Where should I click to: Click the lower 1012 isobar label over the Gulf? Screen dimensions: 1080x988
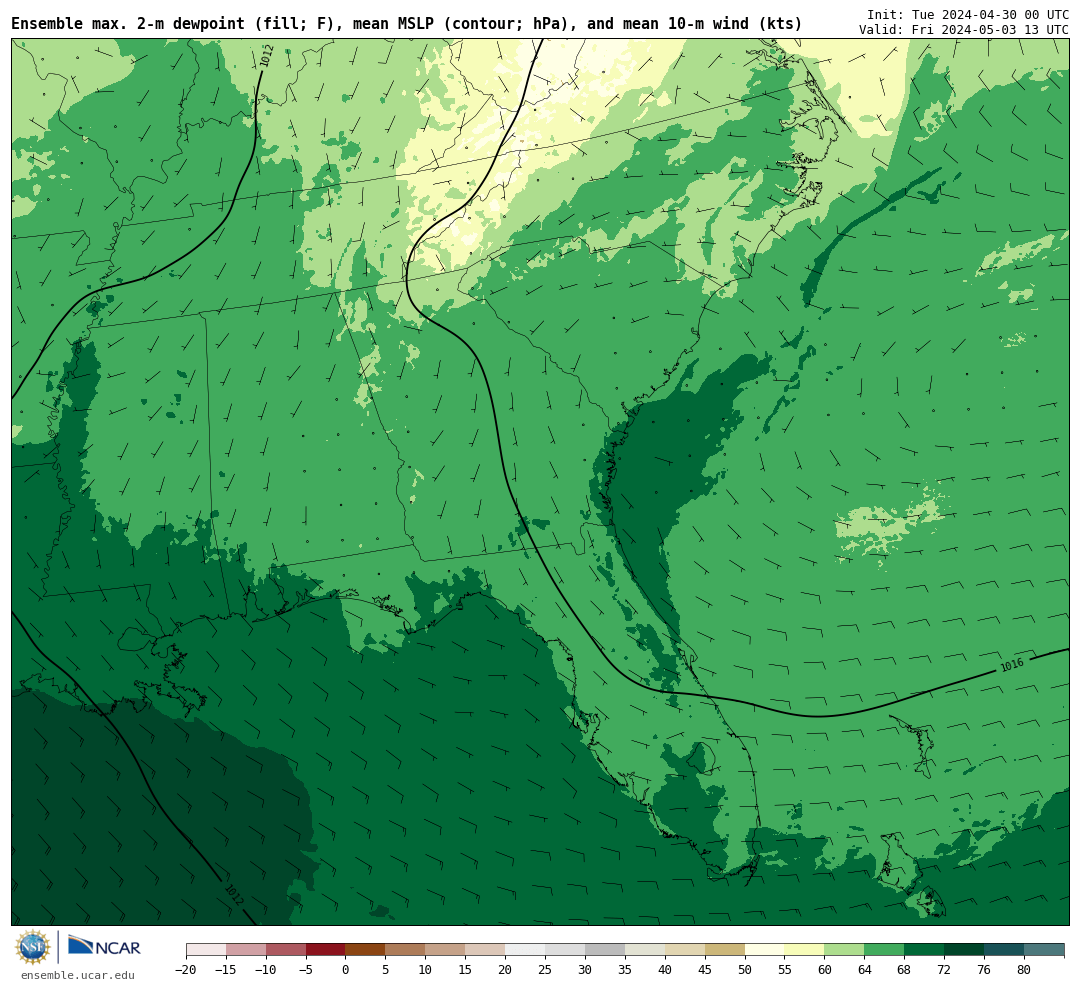click(x=234, y=894)
